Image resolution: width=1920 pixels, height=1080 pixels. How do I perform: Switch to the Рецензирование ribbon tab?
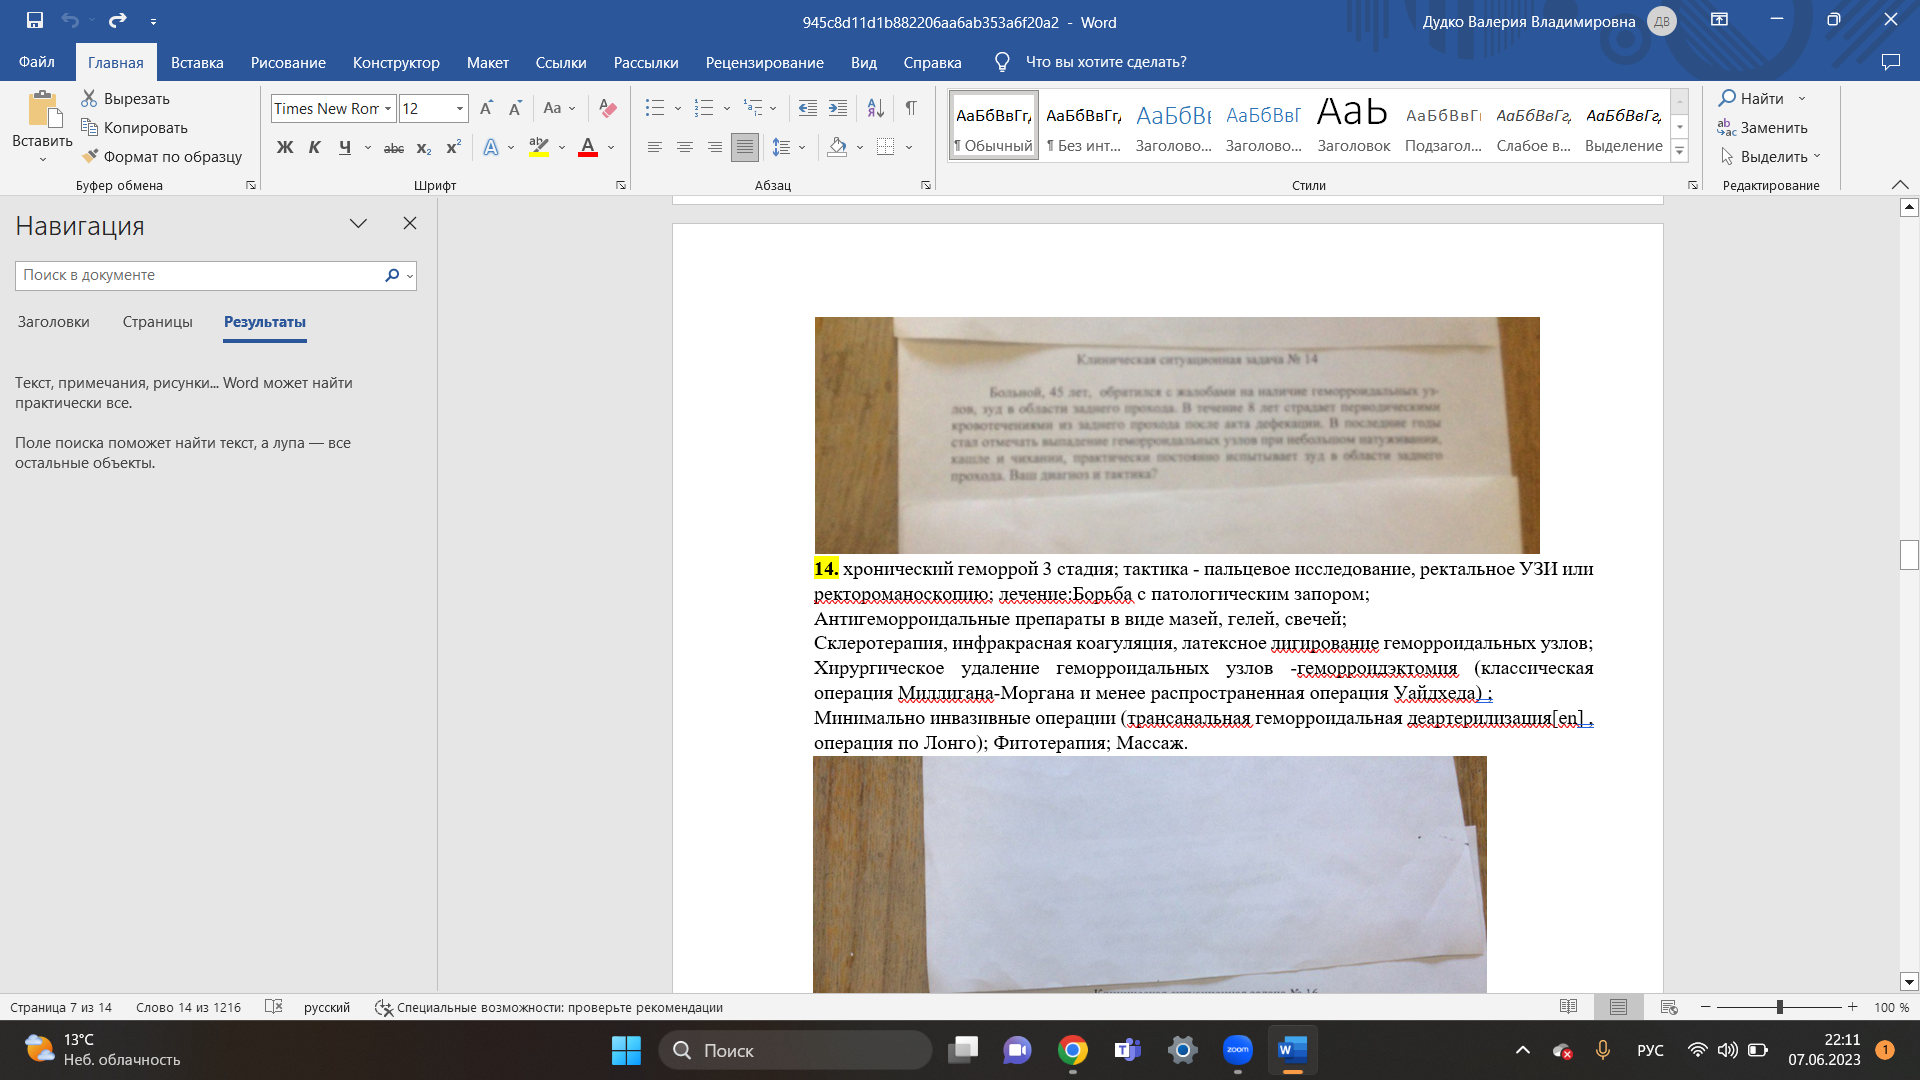(x=765, y=62)
